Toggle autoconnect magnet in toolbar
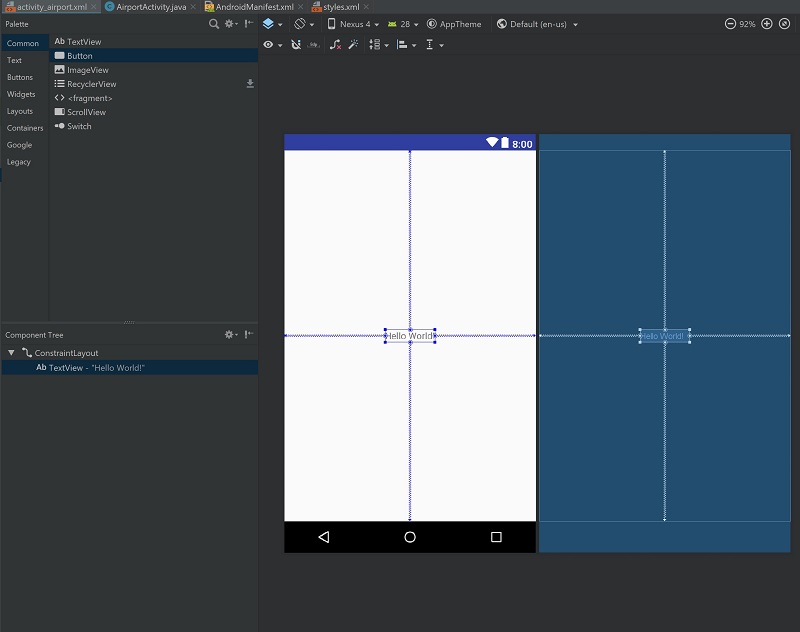Viewport: 800px width, 632px height. click(296, 45)
